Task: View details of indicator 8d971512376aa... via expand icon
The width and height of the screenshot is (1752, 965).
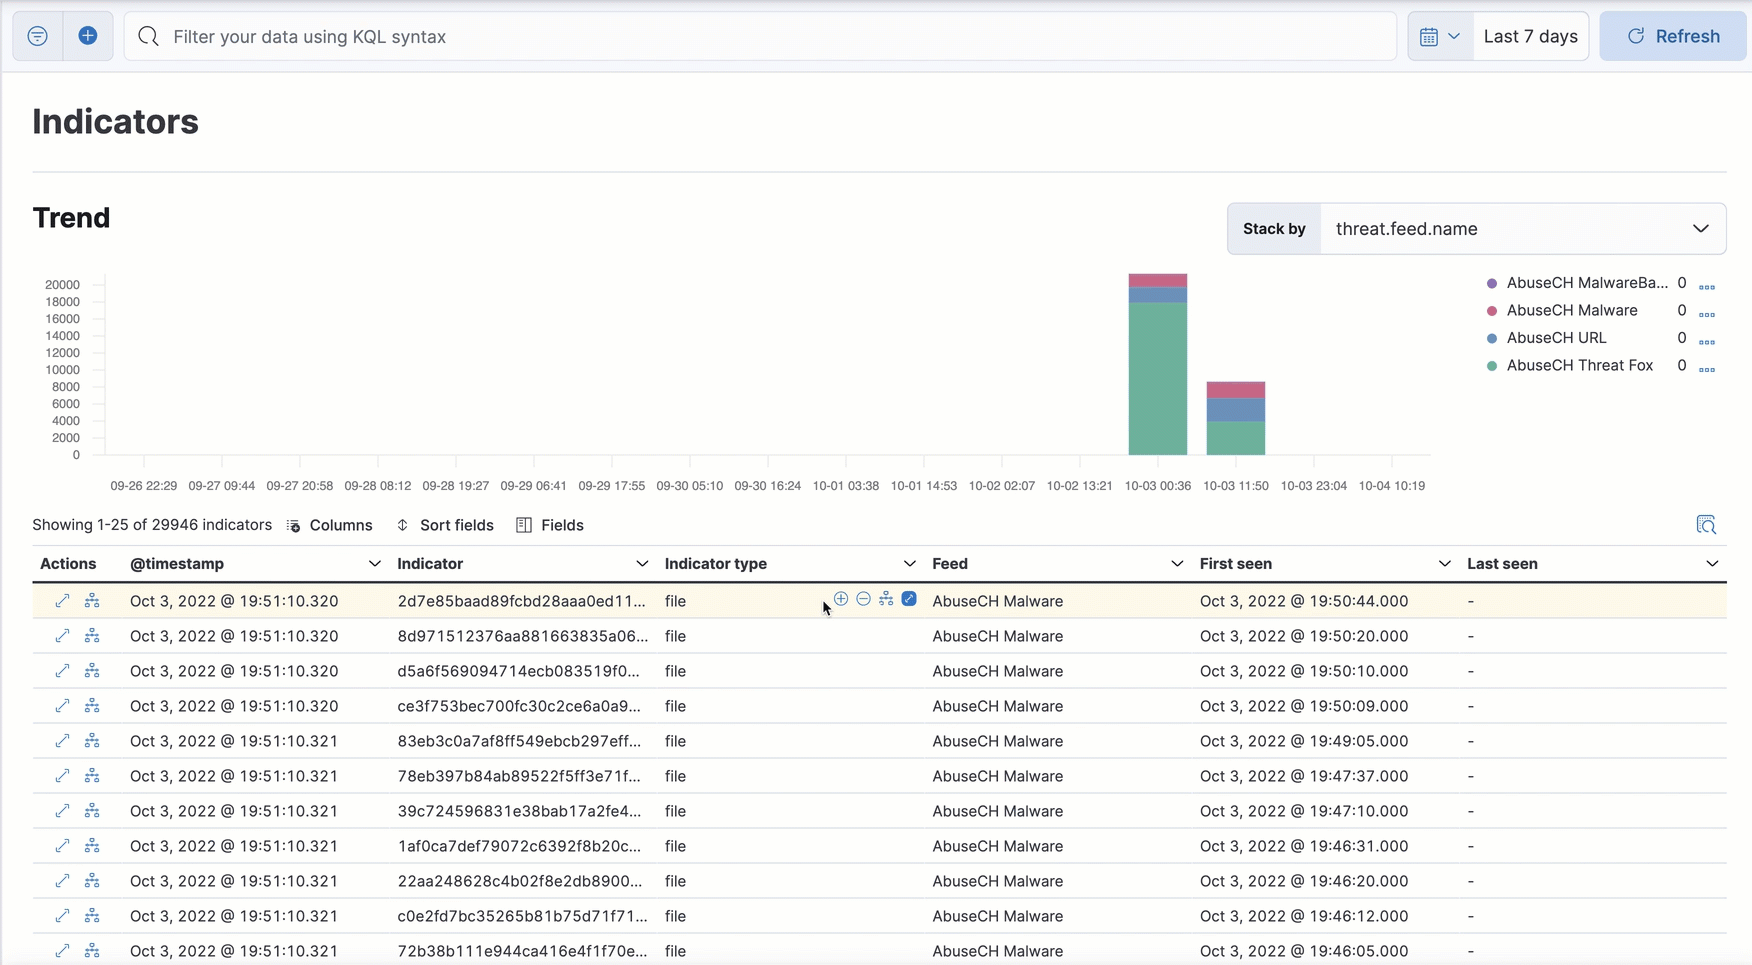Action: point(62,636)
